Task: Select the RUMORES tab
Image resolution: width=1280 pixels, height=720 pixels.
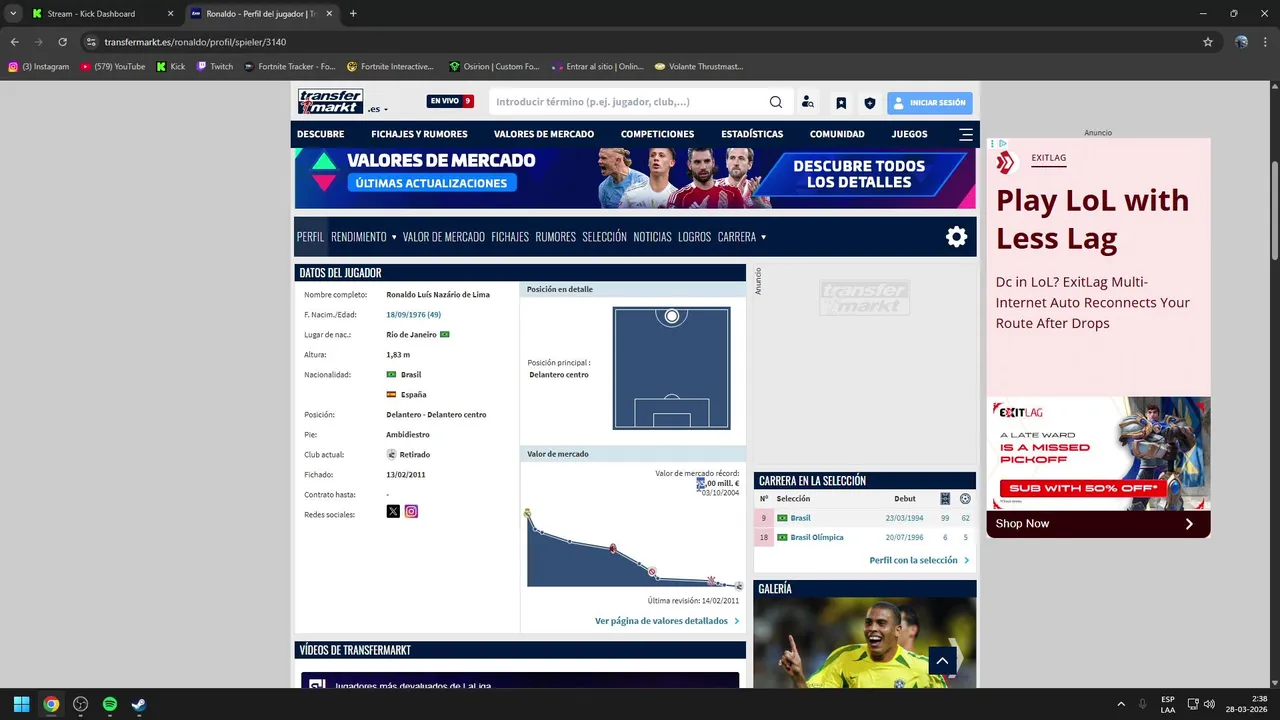Action: [555, 237]
